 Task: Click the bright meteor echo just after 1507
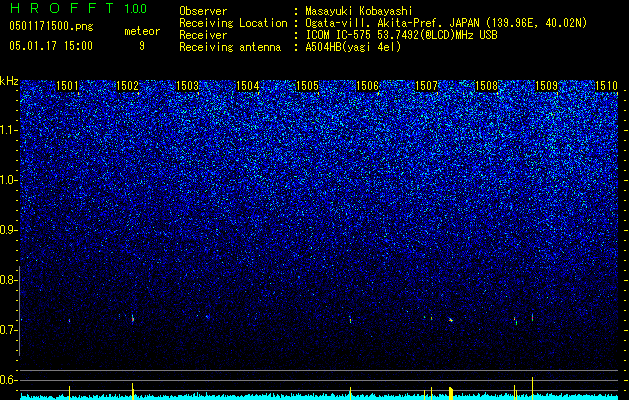(451, 320)
